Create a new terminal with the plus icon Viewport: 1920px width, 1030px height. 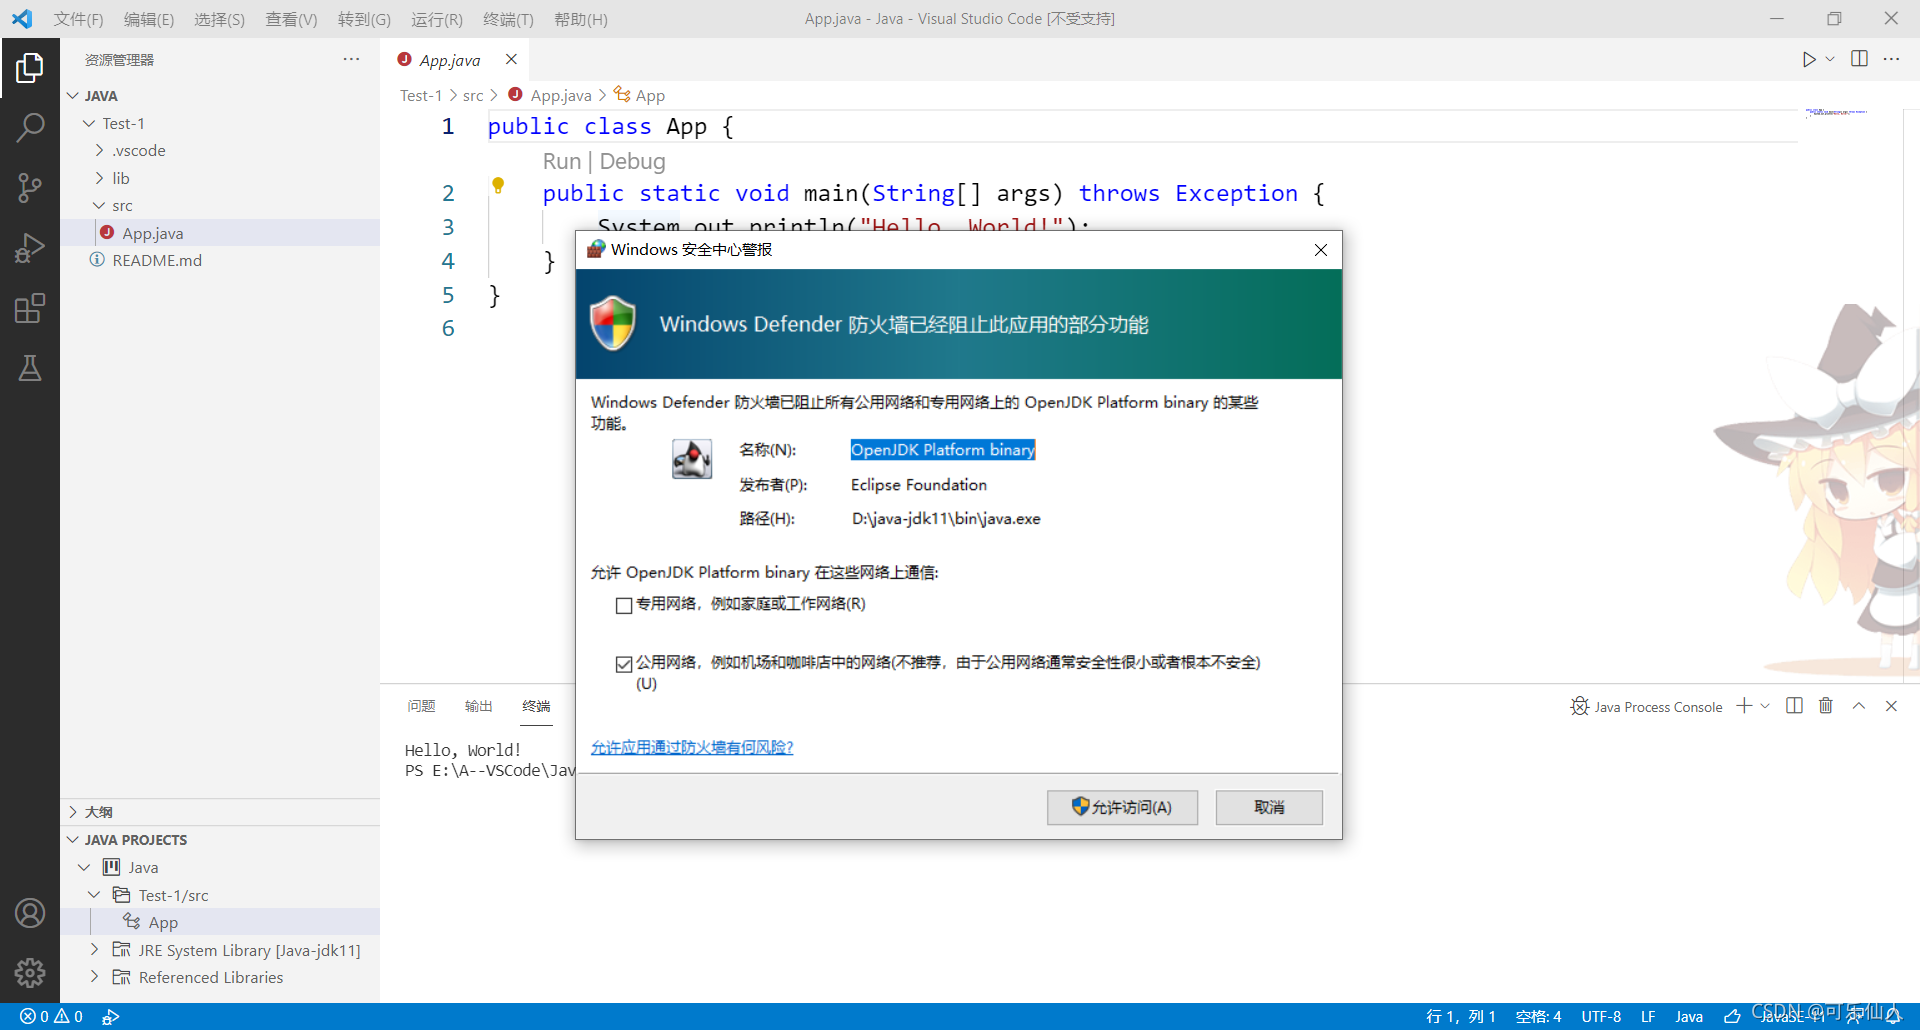pyautogui.click(x=1744, y=706)
